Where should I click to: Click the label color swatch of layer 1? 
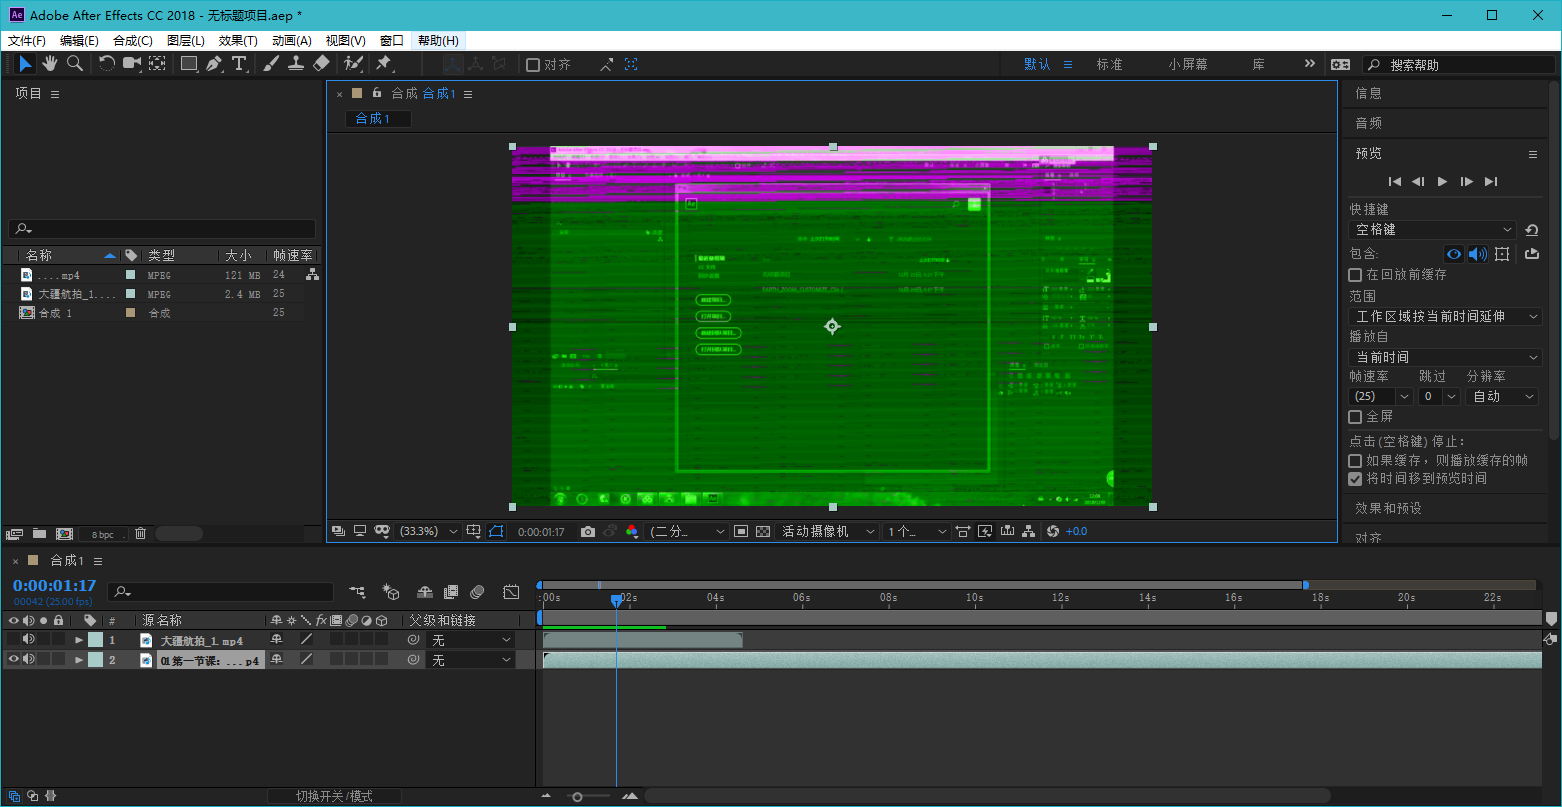95,640
